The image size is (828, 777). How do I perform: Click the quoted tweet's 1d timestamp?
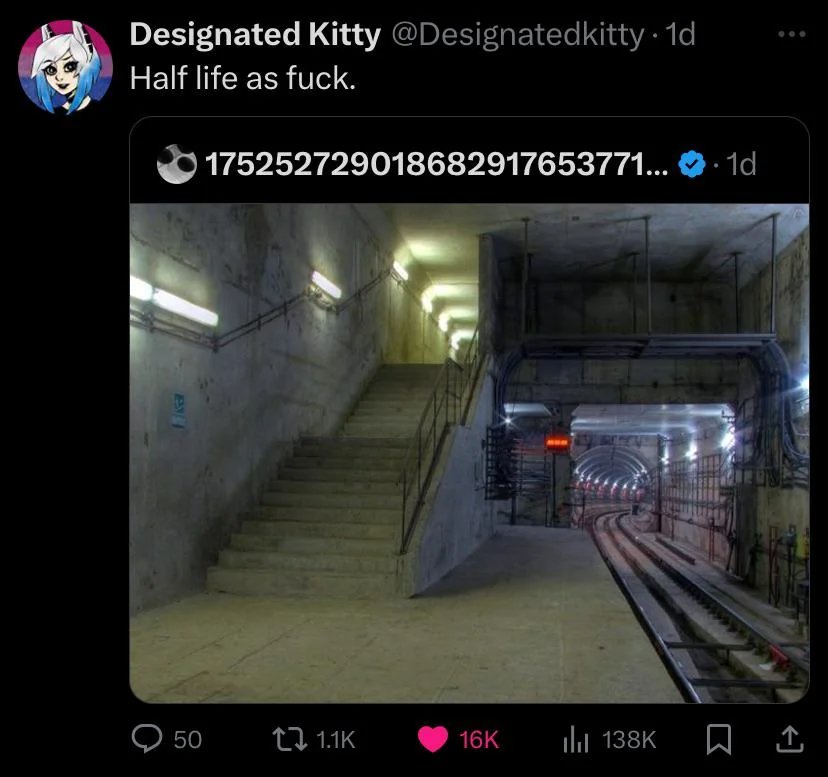click(741, 164)
